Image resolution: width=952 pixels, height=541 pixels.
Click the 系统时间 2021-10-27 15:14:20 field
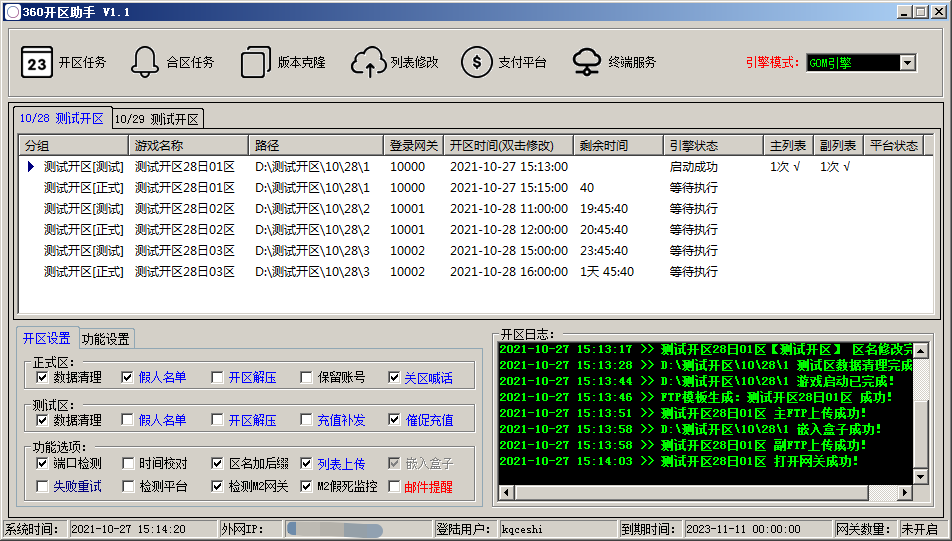[142, 529]
